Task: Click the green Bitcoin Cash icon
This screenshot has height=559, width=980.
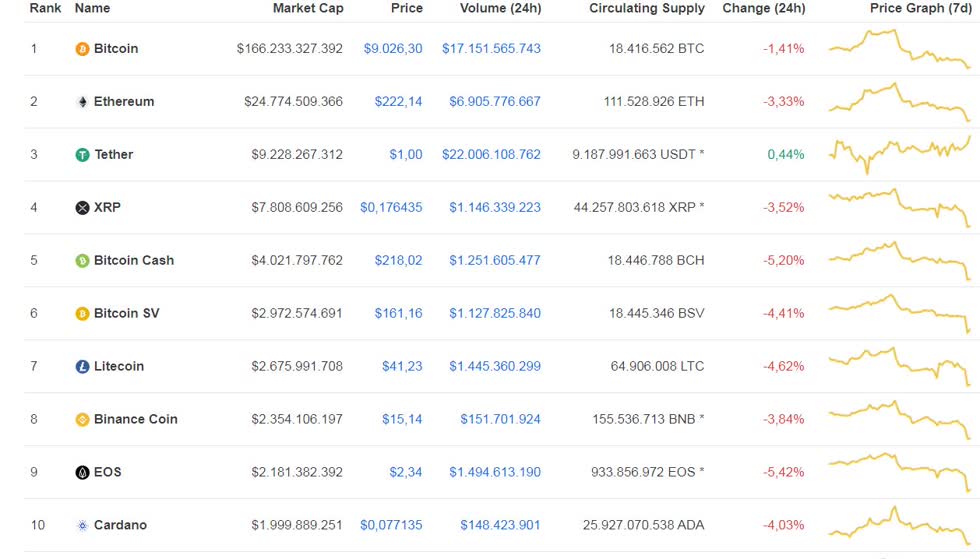Action: [x=82, y=261]
